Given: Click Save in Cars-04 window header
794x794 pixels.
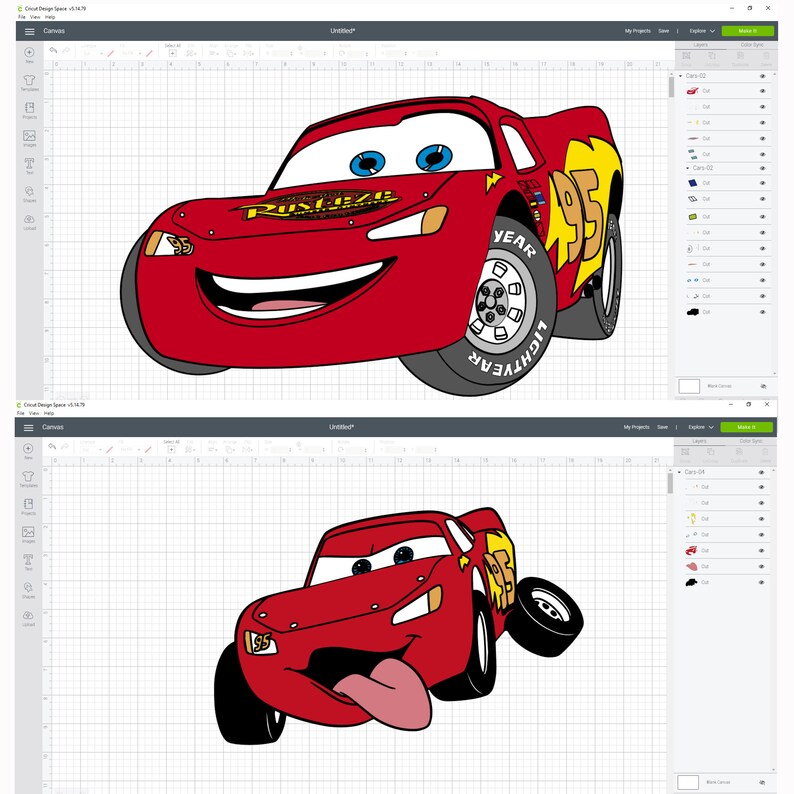Looking at the screenshot, I should tap(662, 428).
